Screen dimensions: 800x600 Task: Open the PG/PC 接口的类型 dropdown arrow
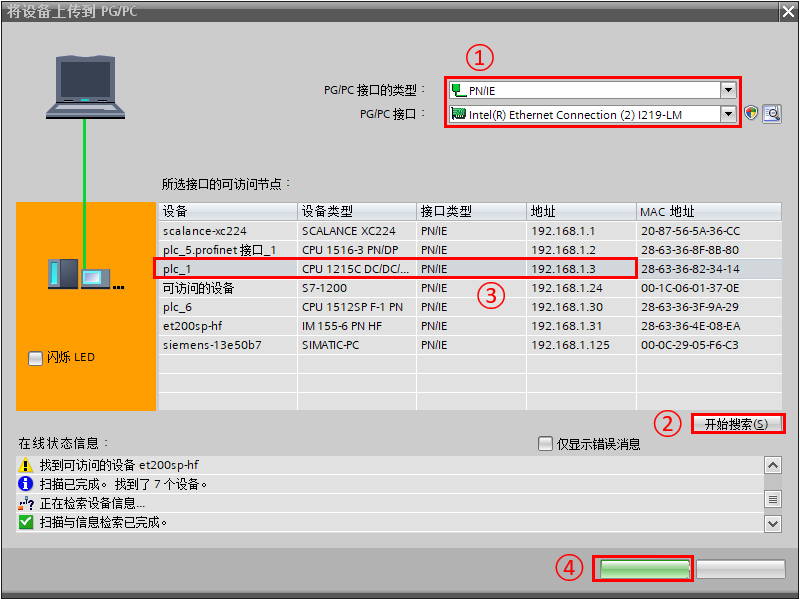pyautogui.click(x=728, y=90)
